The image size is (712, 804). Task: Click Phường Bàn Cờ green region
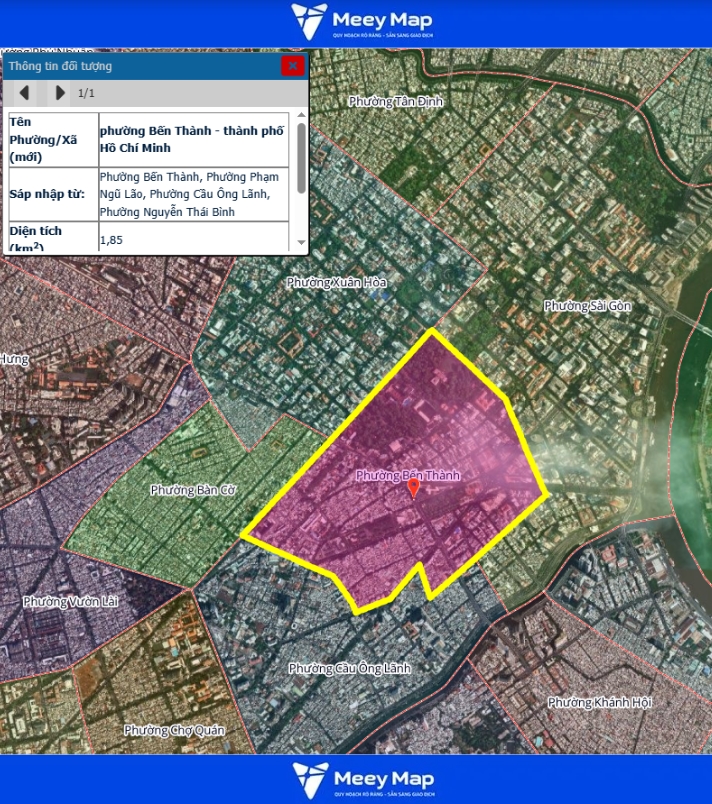pyautogui.click(x=193, y=490)
